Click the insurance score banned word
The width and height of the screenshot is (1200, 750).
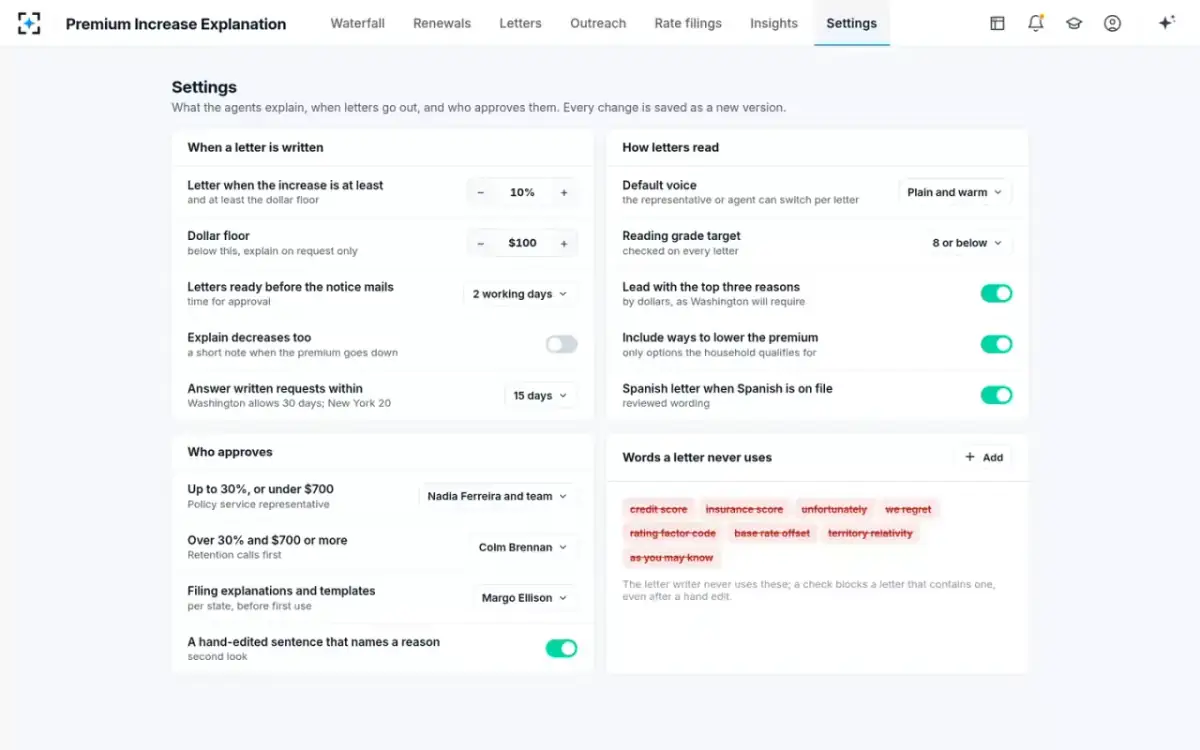(744, 509)
